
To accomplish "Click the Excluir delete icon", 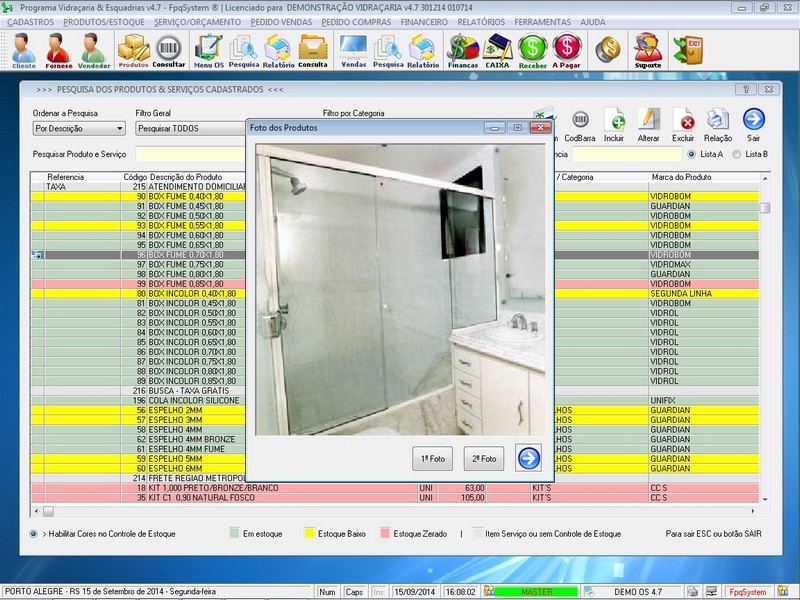I will [x=683, y=125].
